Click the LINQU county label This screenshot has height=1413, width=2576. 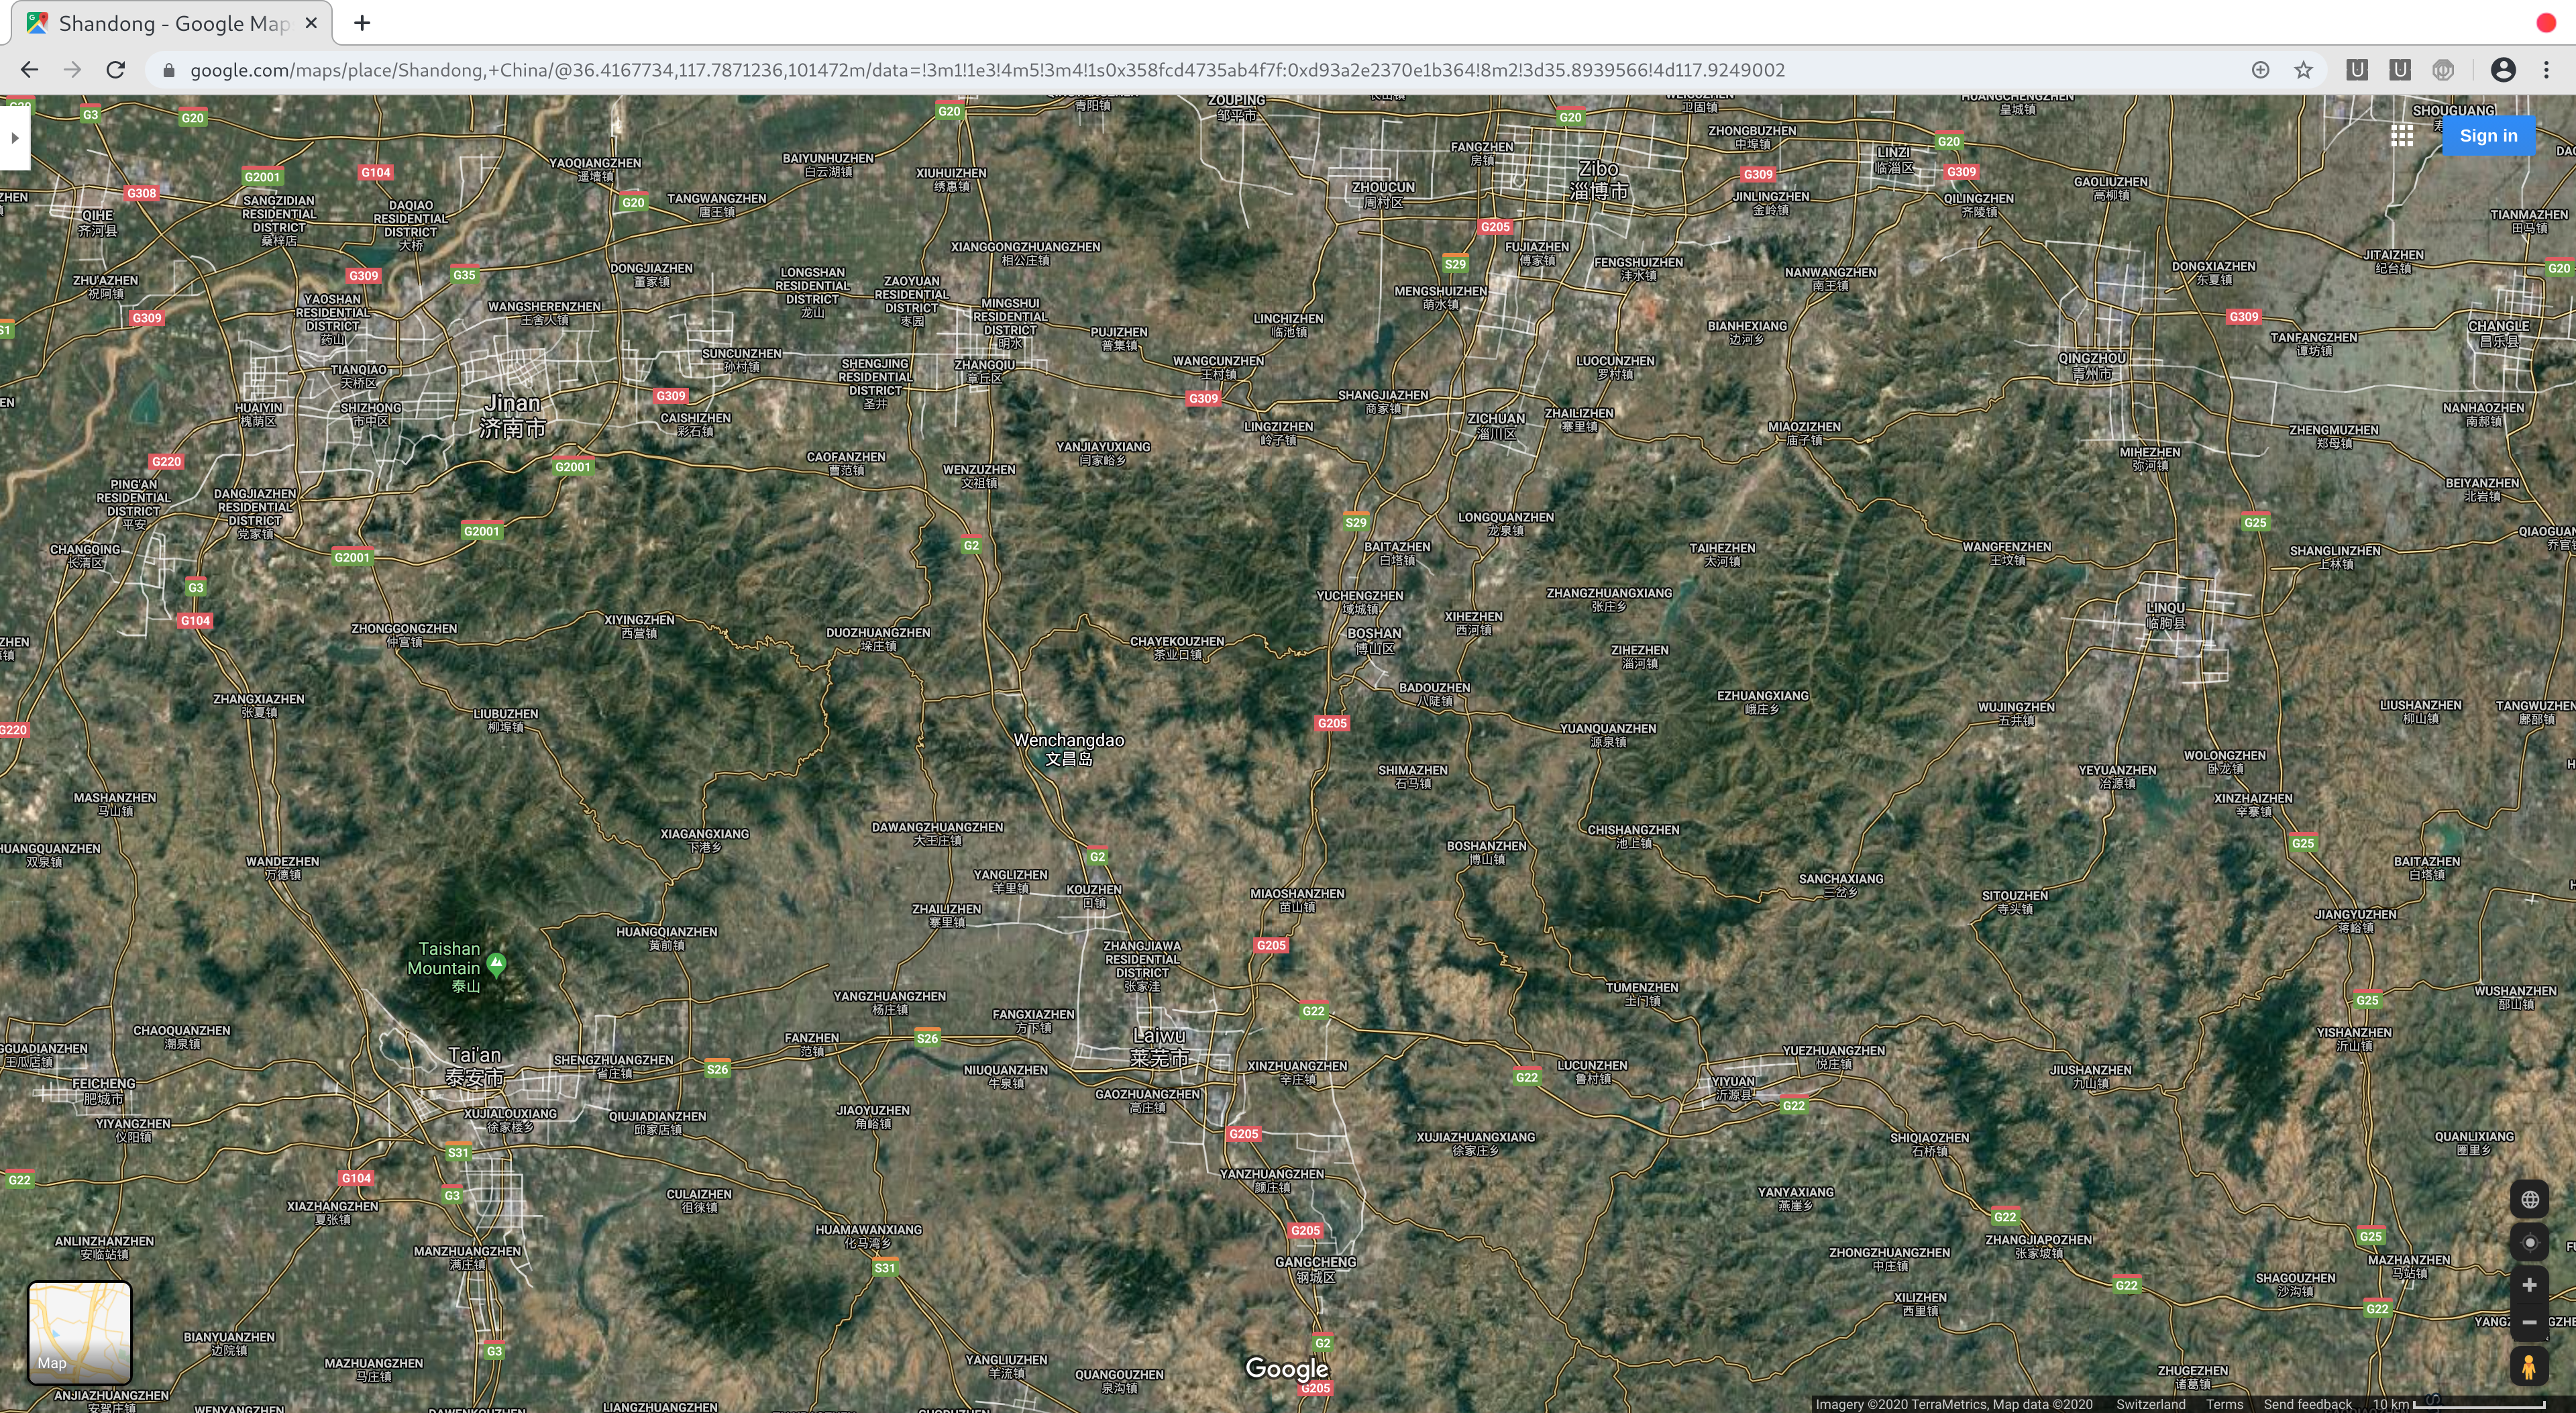click(x=2165, y=615)
